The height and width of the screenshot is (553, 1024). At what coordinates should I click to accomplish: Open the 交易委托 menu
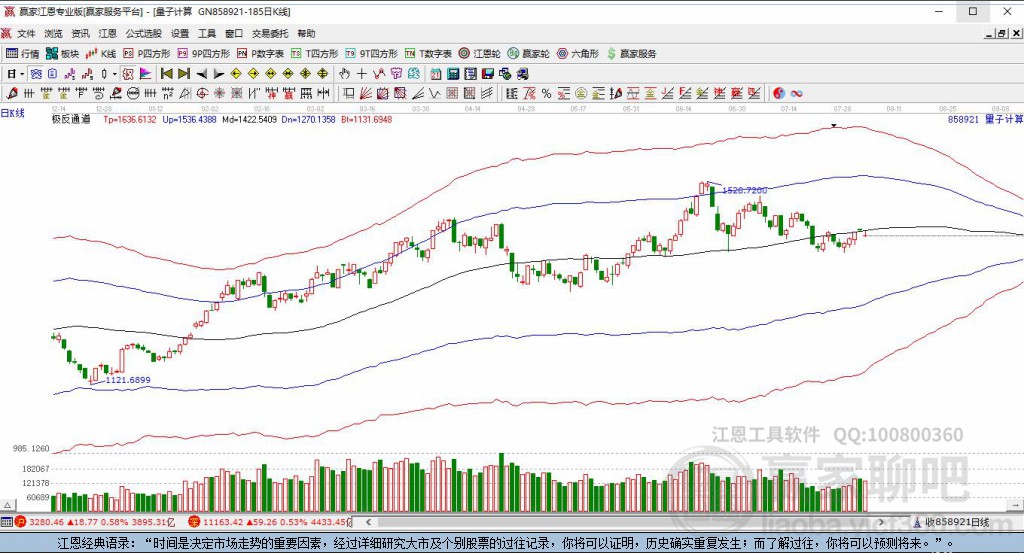click(270, 33)
